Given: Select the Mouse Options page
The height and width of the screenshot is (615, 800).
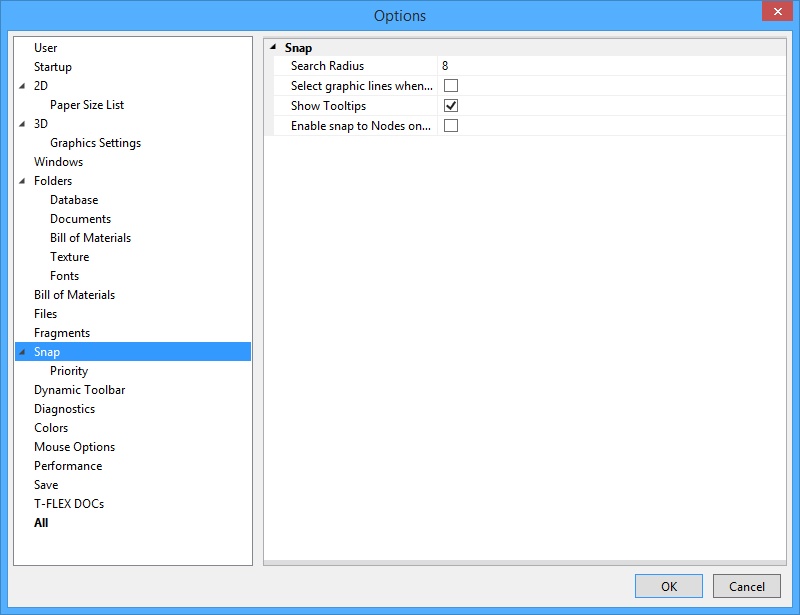Looking at the screenshot, I should [73, 446].
